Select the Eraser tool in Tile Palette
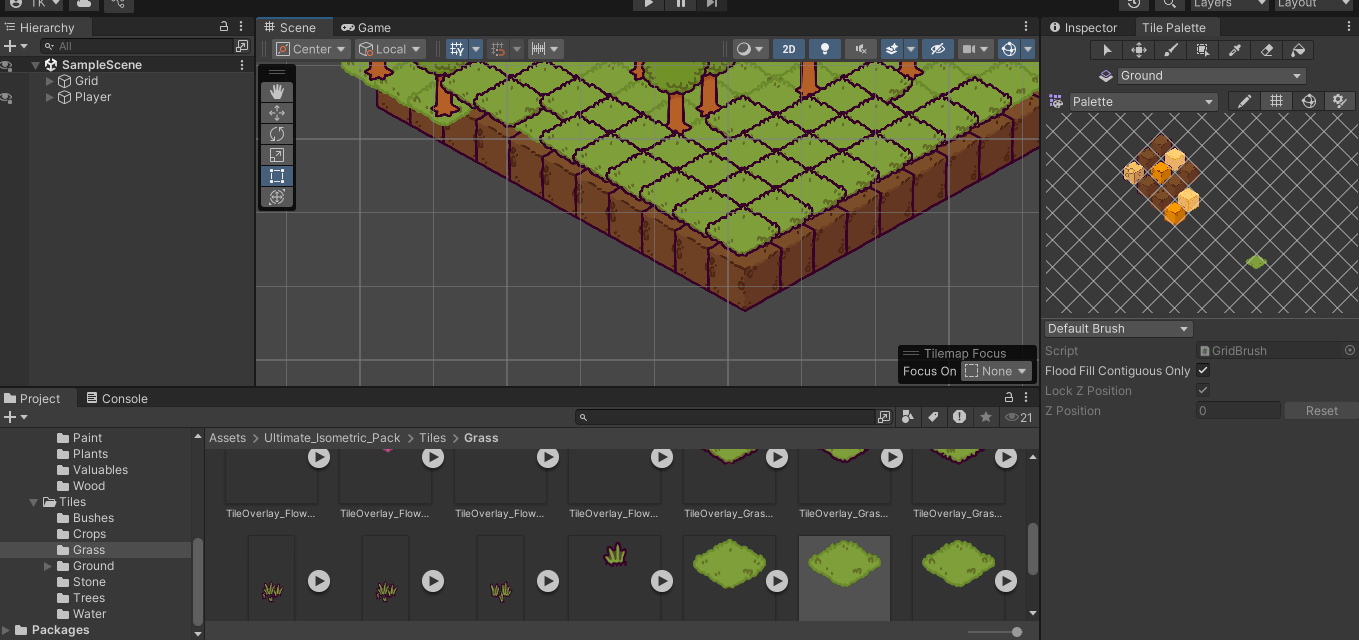 pos(1266,50)
